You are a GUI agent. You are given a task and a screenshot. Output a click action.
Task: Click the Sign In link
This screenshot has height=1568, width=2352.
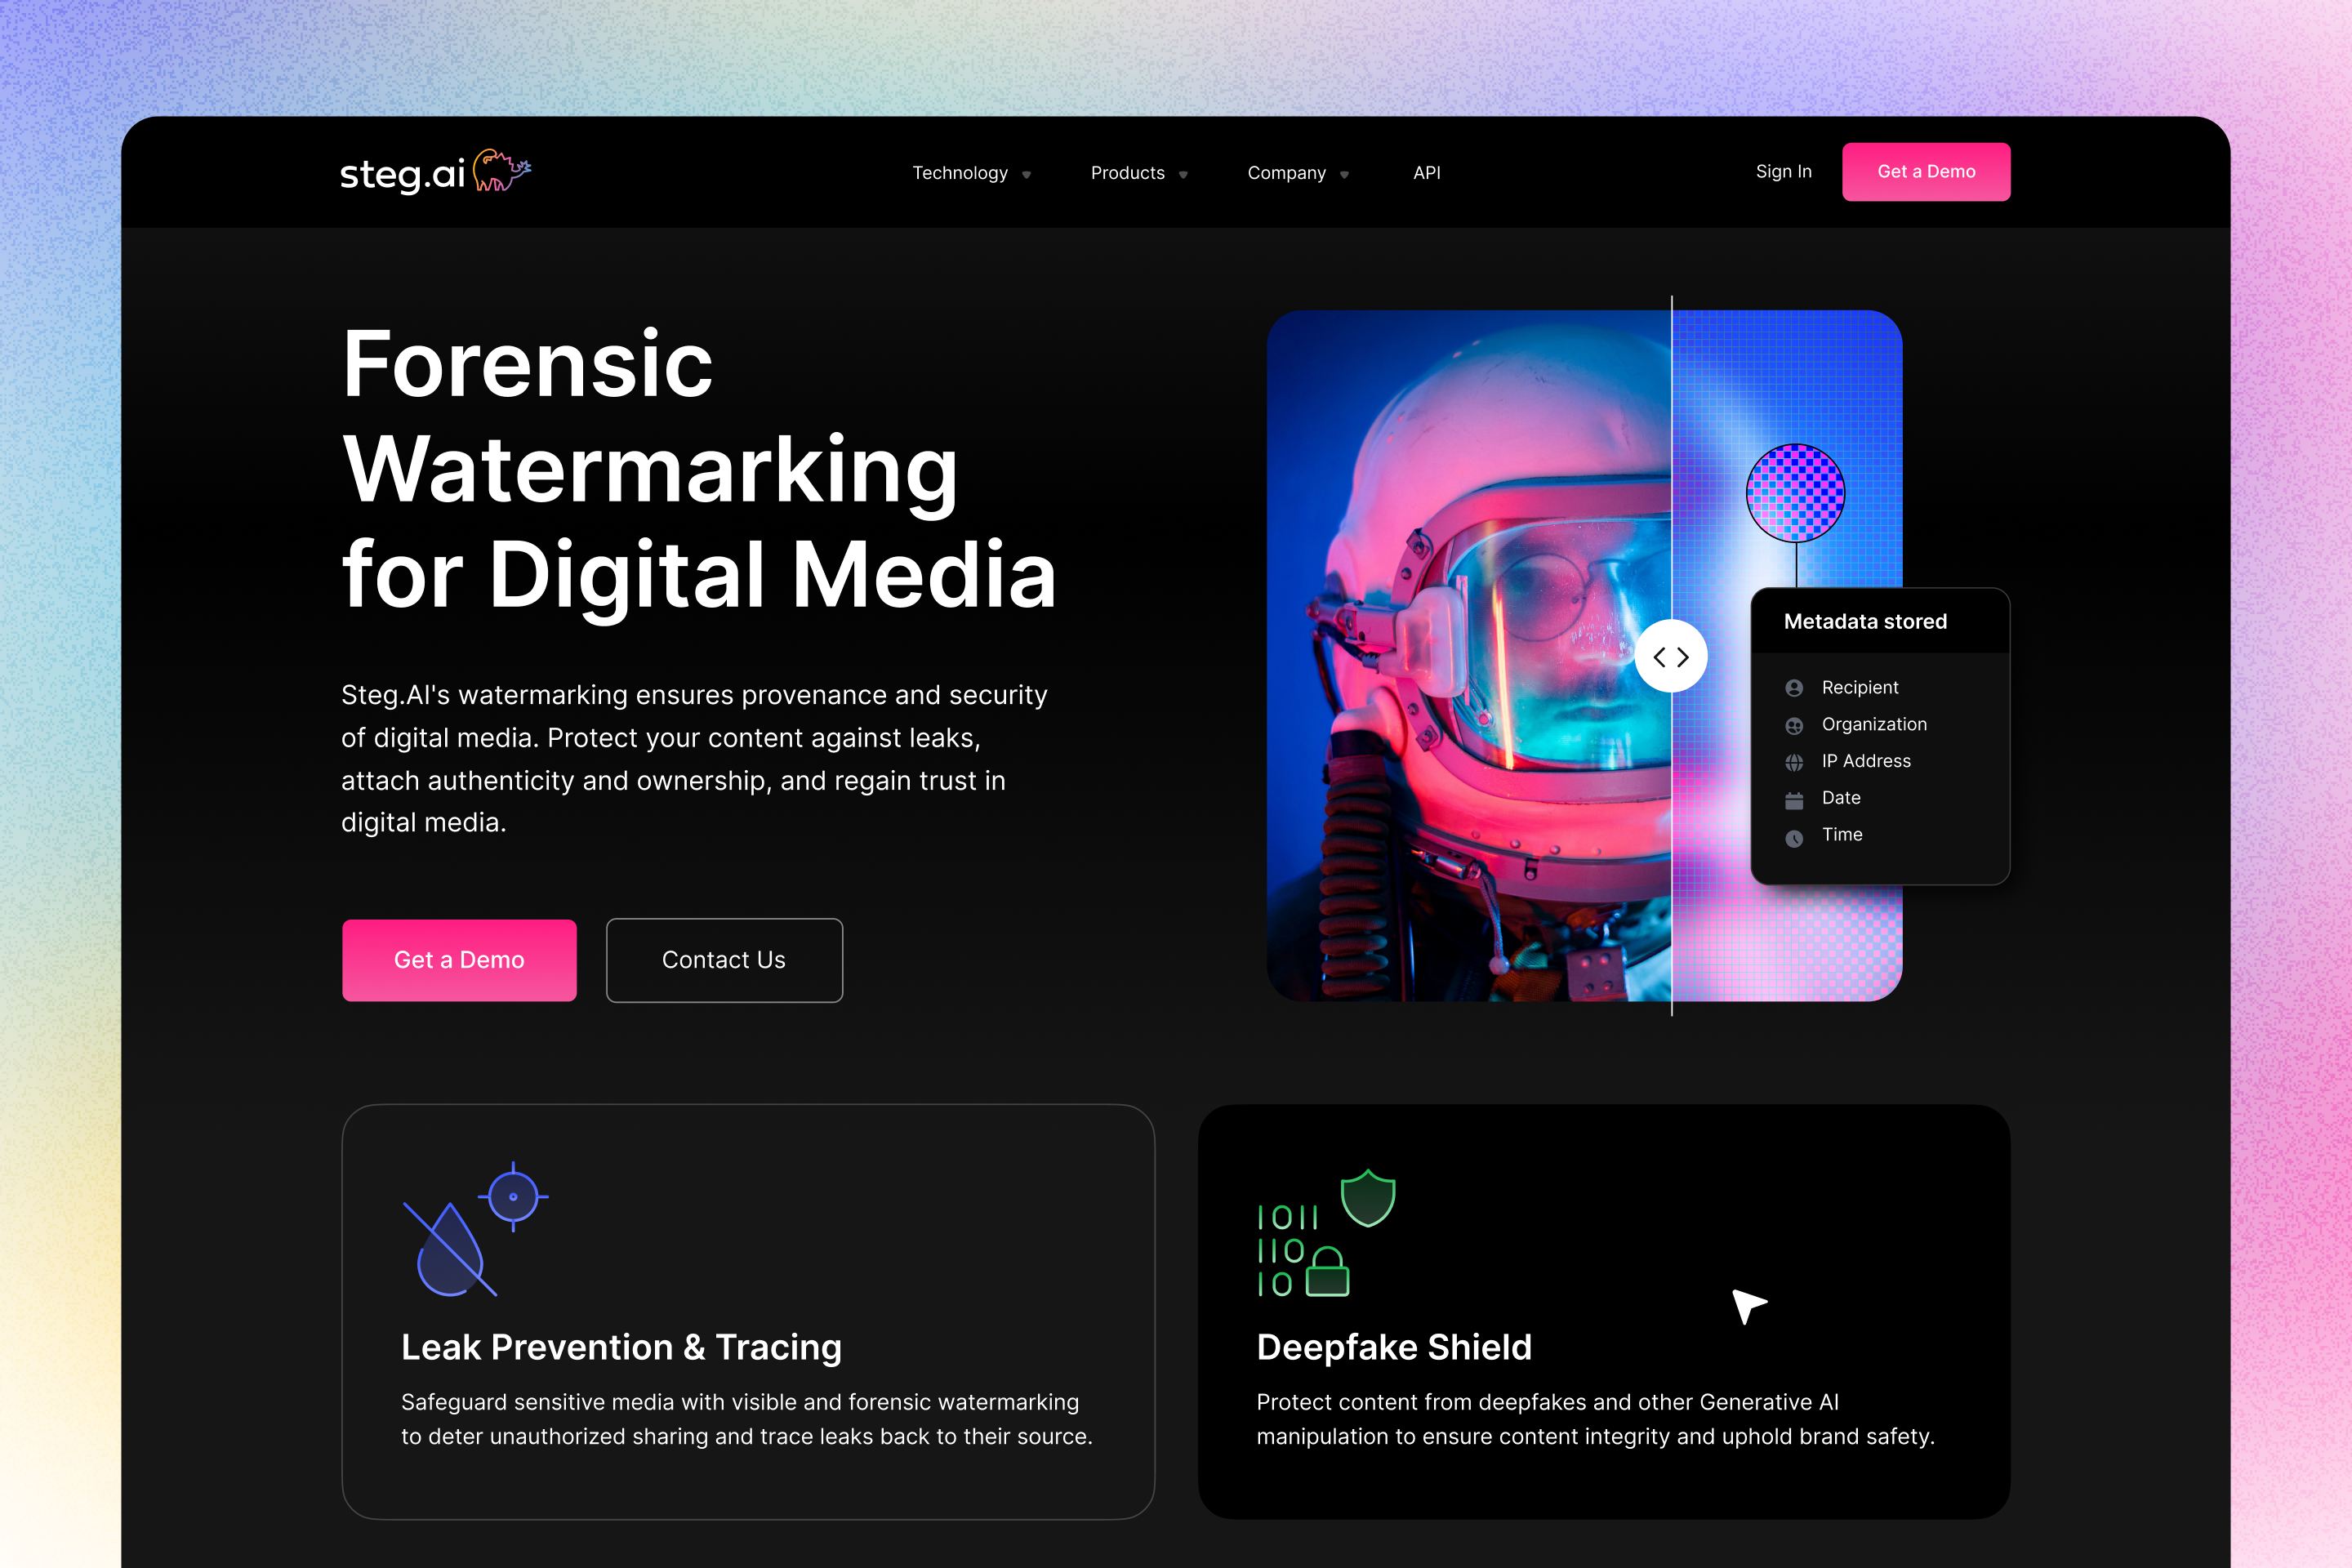point(1783,172)
